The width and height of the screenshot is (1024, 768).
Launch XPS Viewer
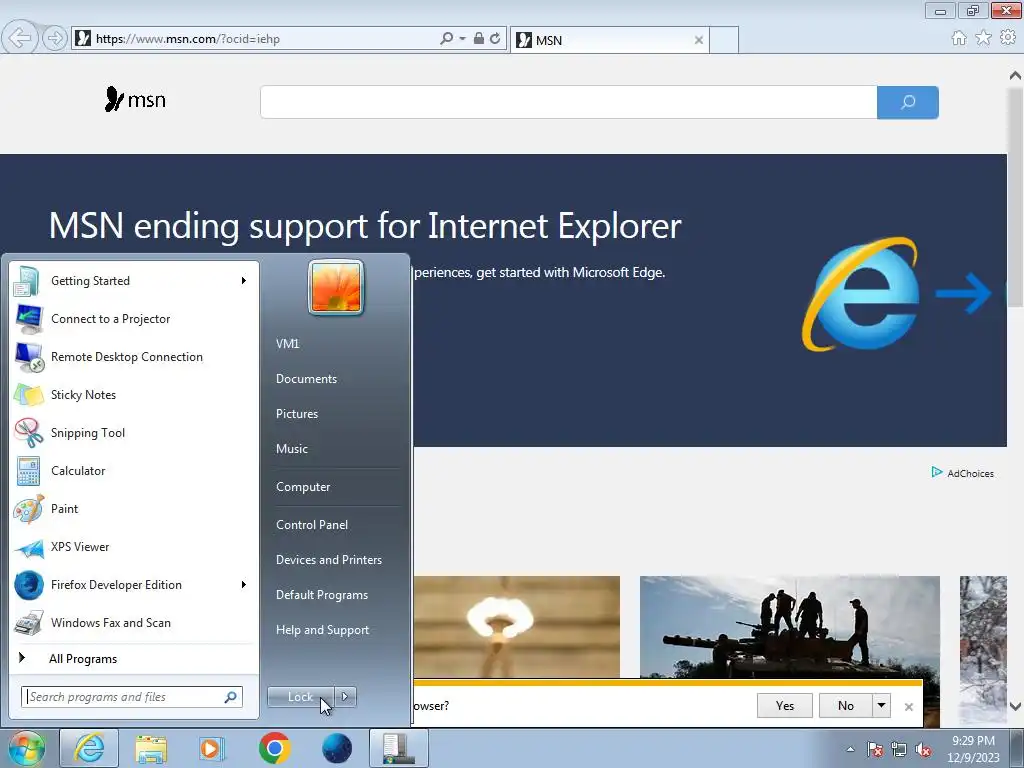click(134, 547)
